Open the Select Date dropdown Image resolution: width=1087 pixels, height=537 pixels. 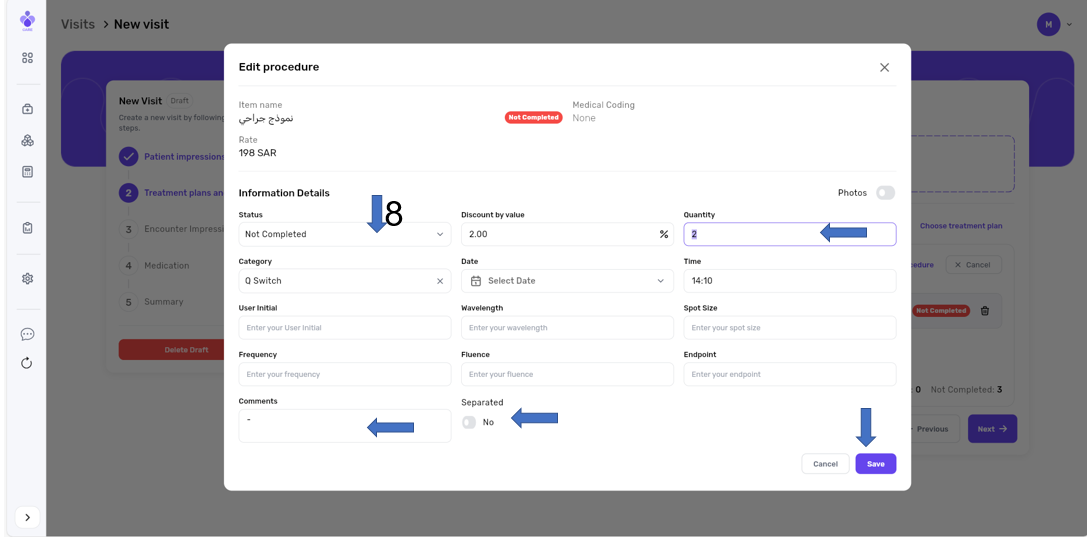tap(566, 281)
